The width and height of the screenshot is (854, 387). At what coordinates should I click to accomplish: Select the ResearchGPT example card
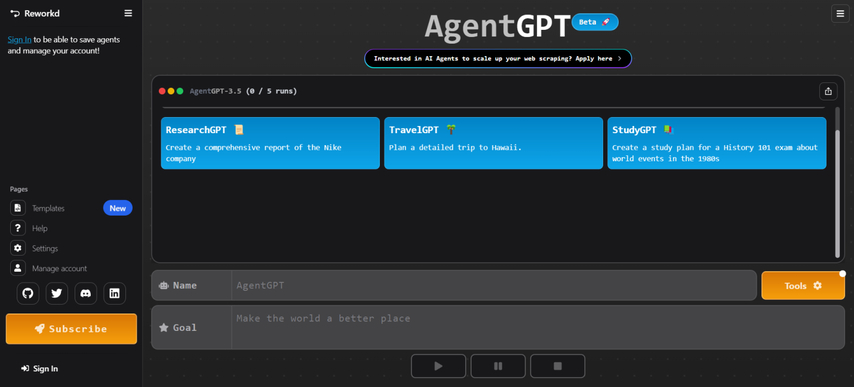[270, 143]
